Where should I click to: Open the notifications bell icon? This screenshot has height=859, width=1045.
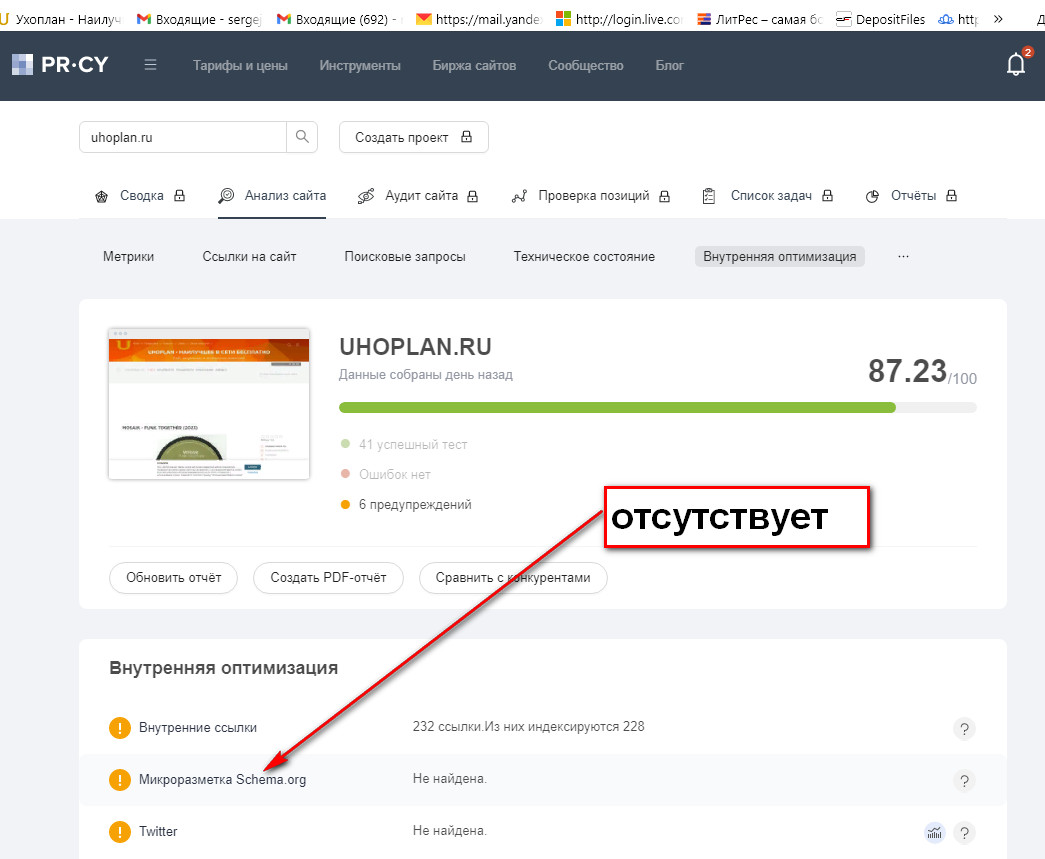point(1016,65)
